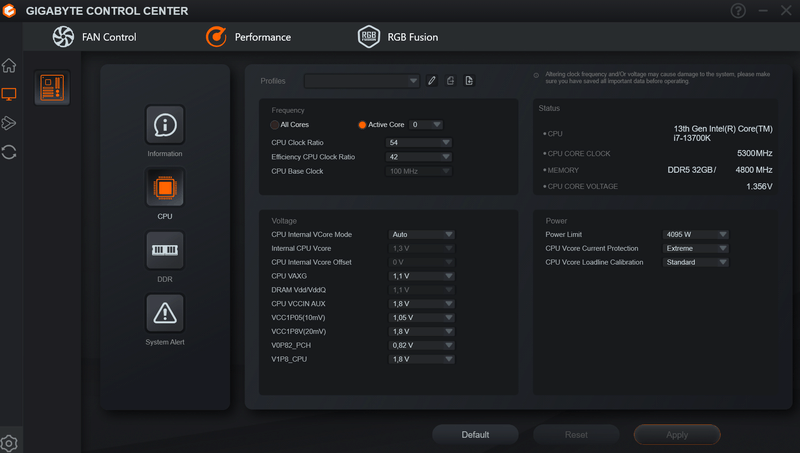Open the arrow-shaped sidebar icon

coord(9,123)
